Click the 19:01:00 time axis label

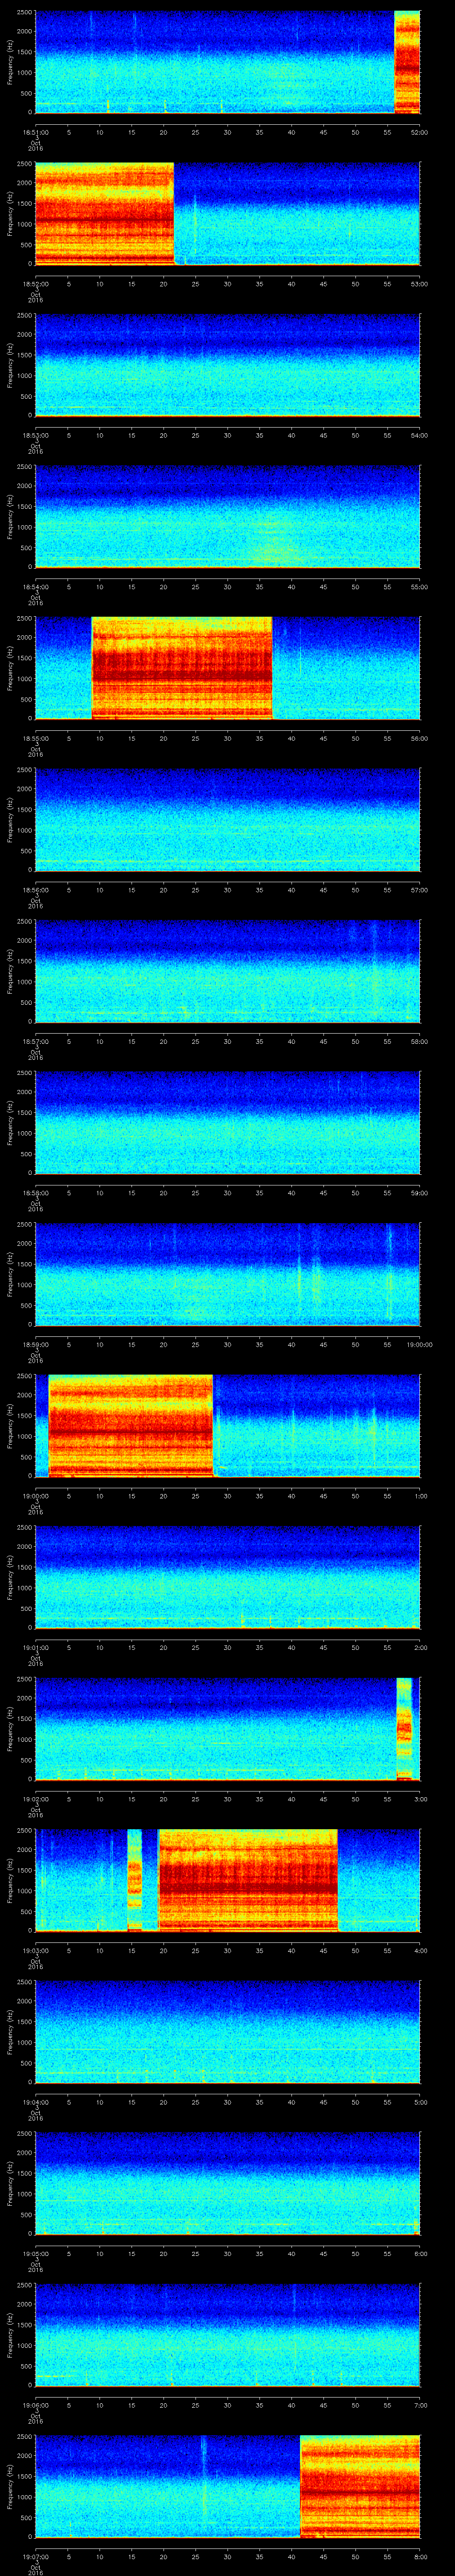click(x=35, y=1647)
